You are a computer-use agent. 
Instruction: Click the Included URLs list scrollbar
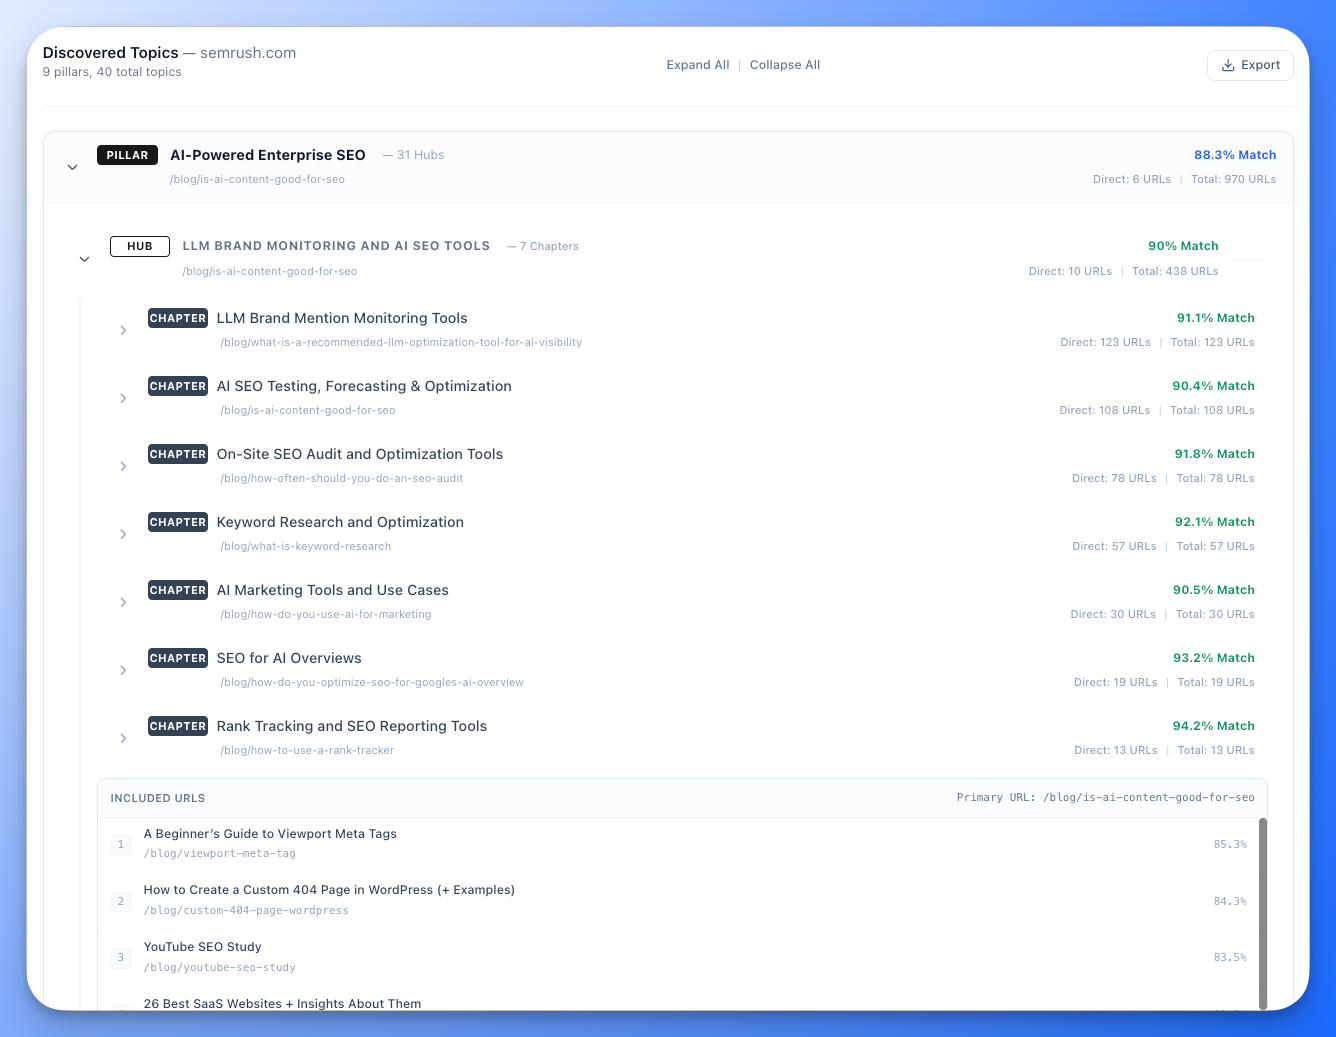[1262, 912]
